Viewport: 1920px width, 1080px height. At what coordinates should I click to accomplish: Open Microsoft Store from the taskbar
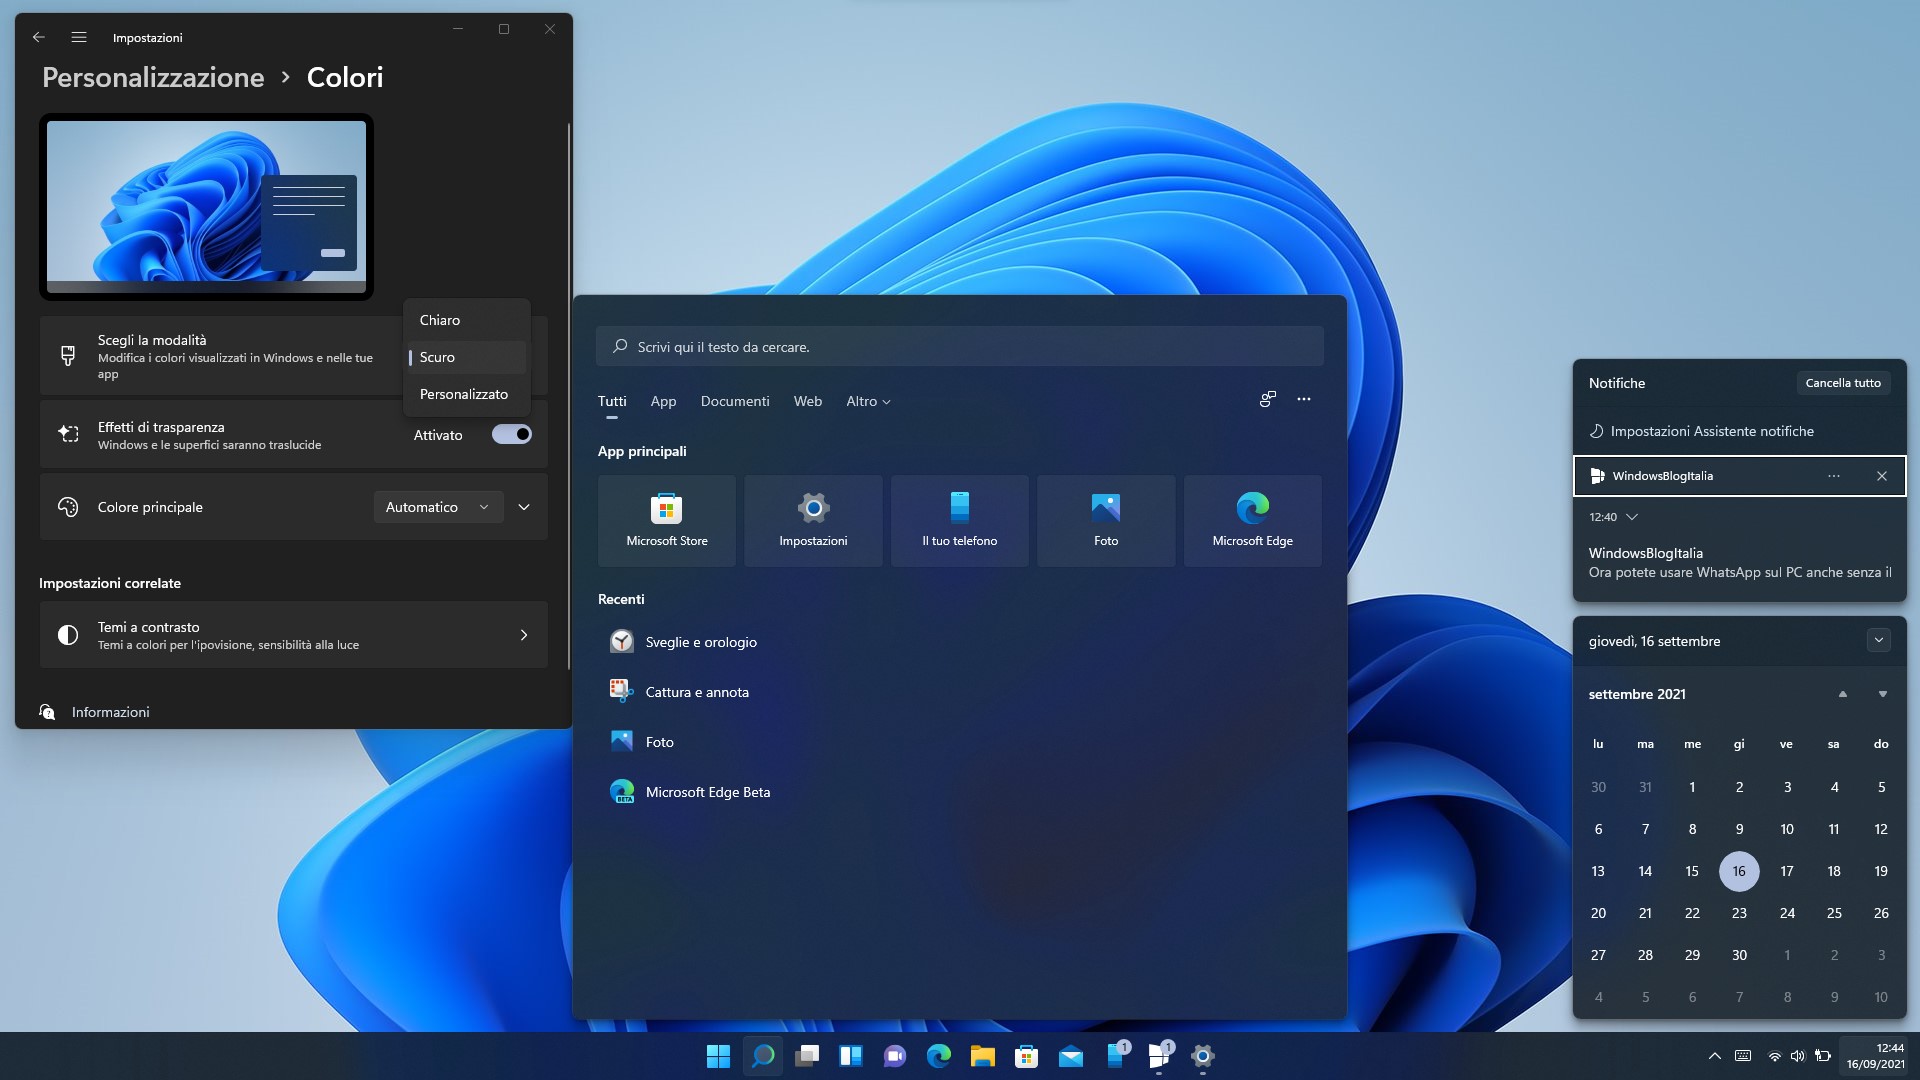[x=1027, y=1056]
